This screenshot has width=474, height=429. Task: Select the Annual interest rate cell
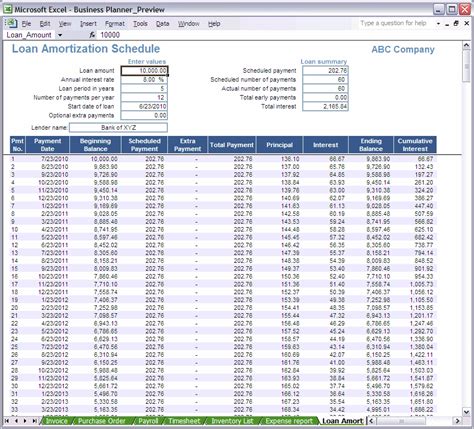pos(144,80)
